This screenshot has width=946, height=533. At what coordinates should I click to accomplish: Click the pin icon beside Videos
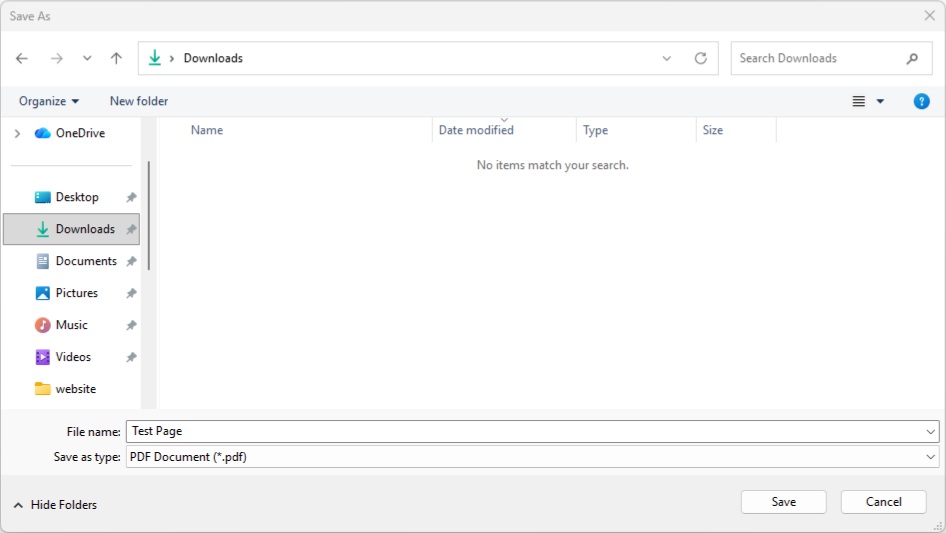pyautogui.click(x=131, y=357)
